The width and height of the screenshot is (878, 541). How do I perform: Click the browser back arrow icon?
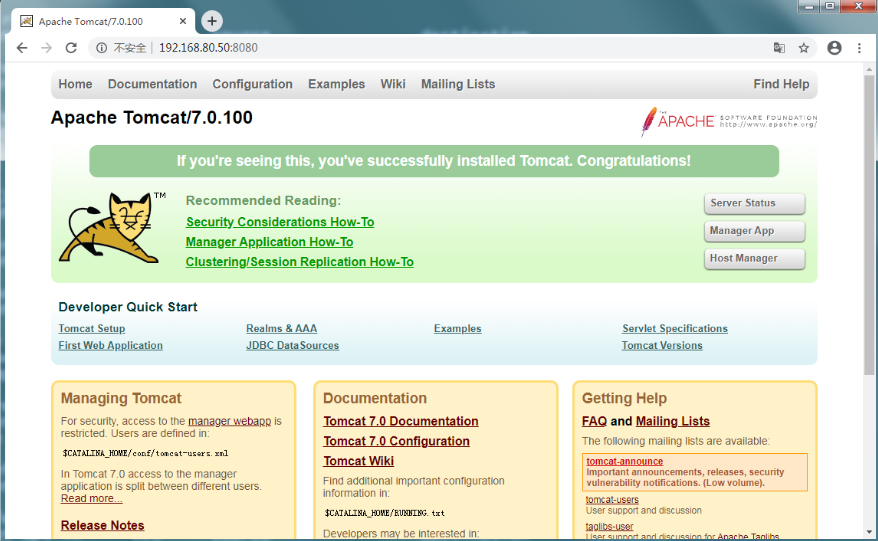pos(22,47)
